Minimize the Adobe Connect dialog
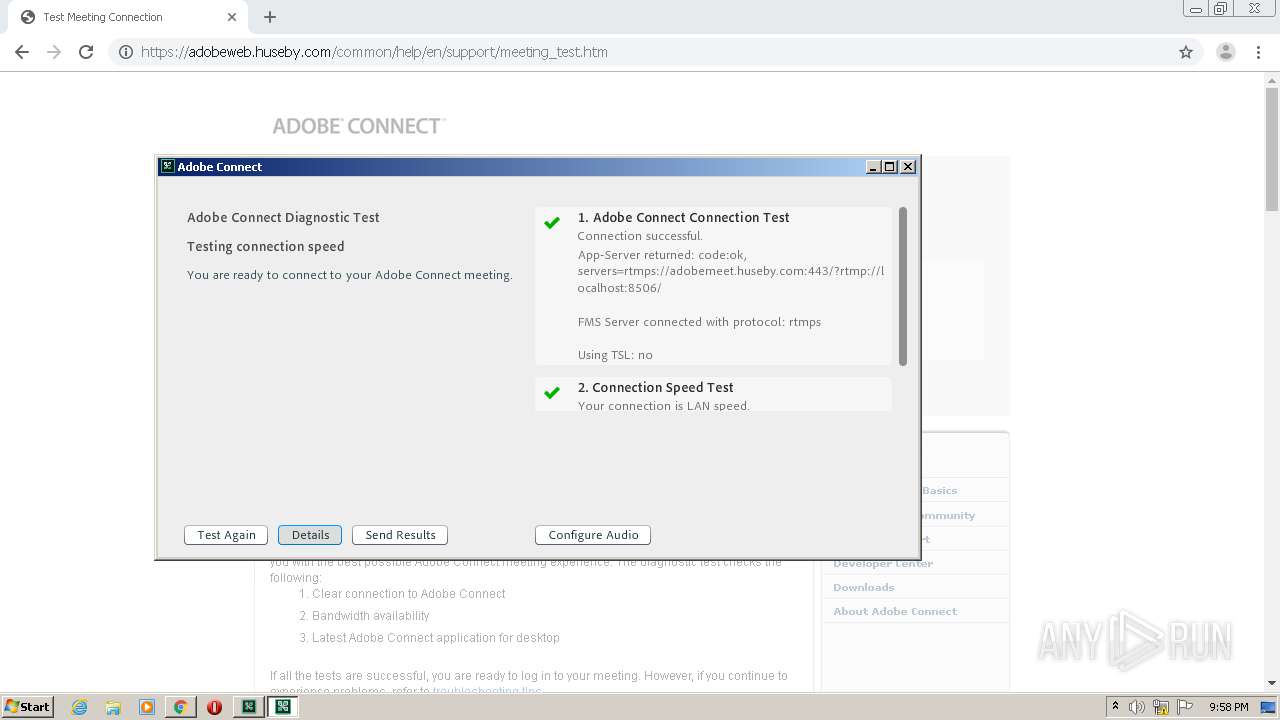This screenshot has height=720, width=1280. [873, 167]
